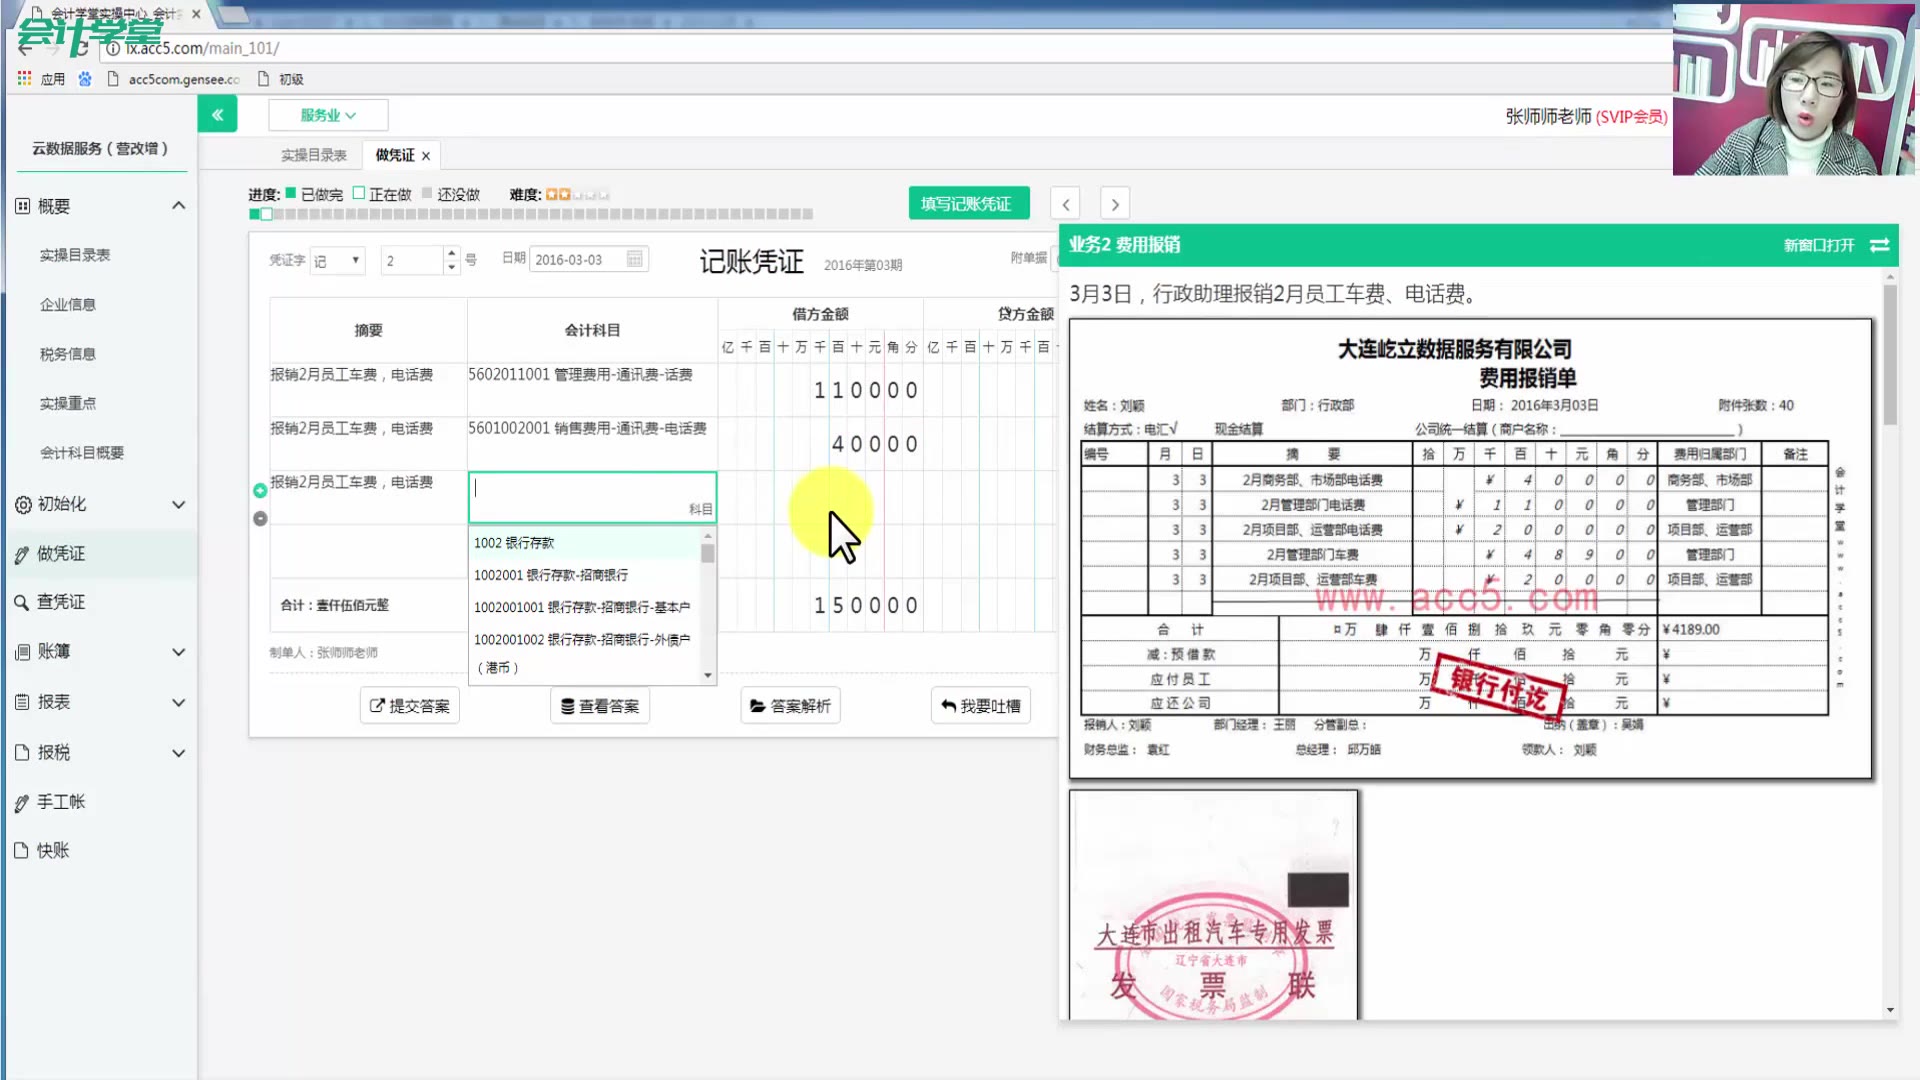
Task: Select 1002001 银行存款-招商银行 from list
Action: click(x=551, y=575)
